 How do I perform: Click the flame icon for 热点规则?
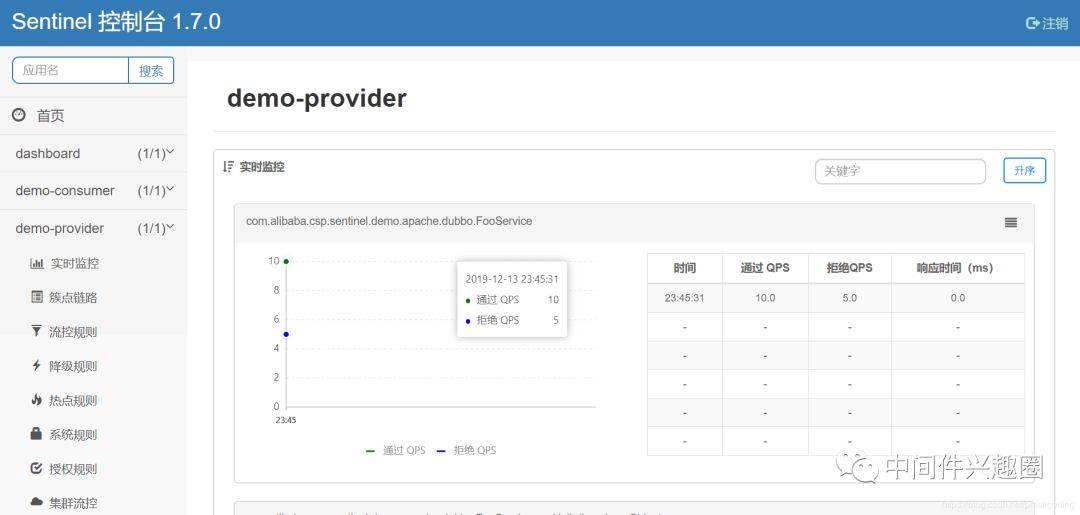pyautogui.click(x=37, y=400)
